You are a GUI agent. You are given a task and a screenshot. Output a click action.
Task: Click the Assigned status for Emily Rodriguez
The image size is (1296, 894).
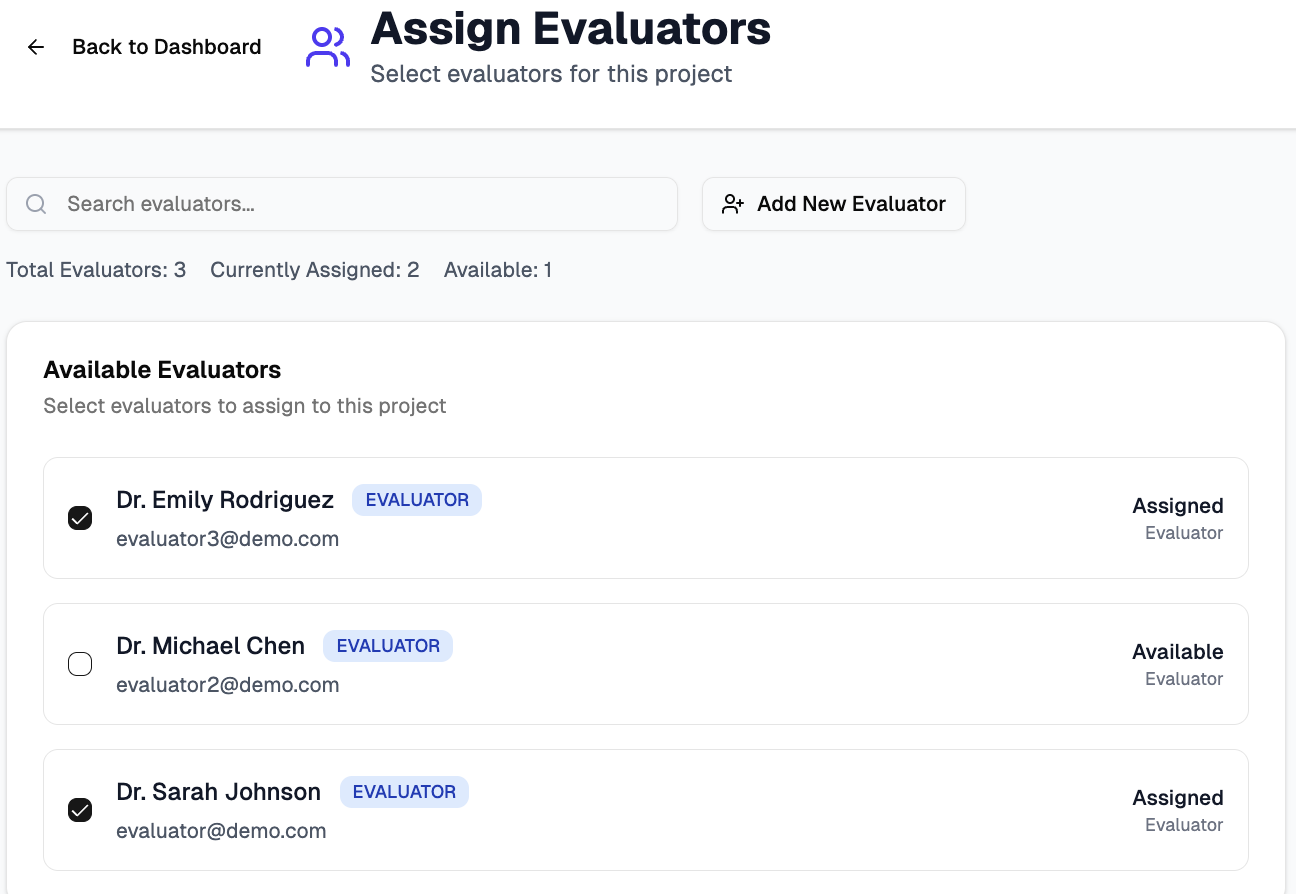pyautogui.click(x=1177, y=506)
